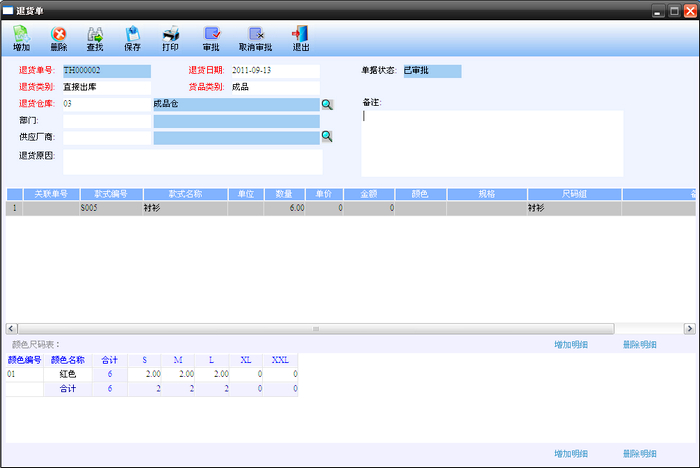Open the 查找 (Find) tool
Viewport: 700px width, 468px height.
tap(95, 38)
